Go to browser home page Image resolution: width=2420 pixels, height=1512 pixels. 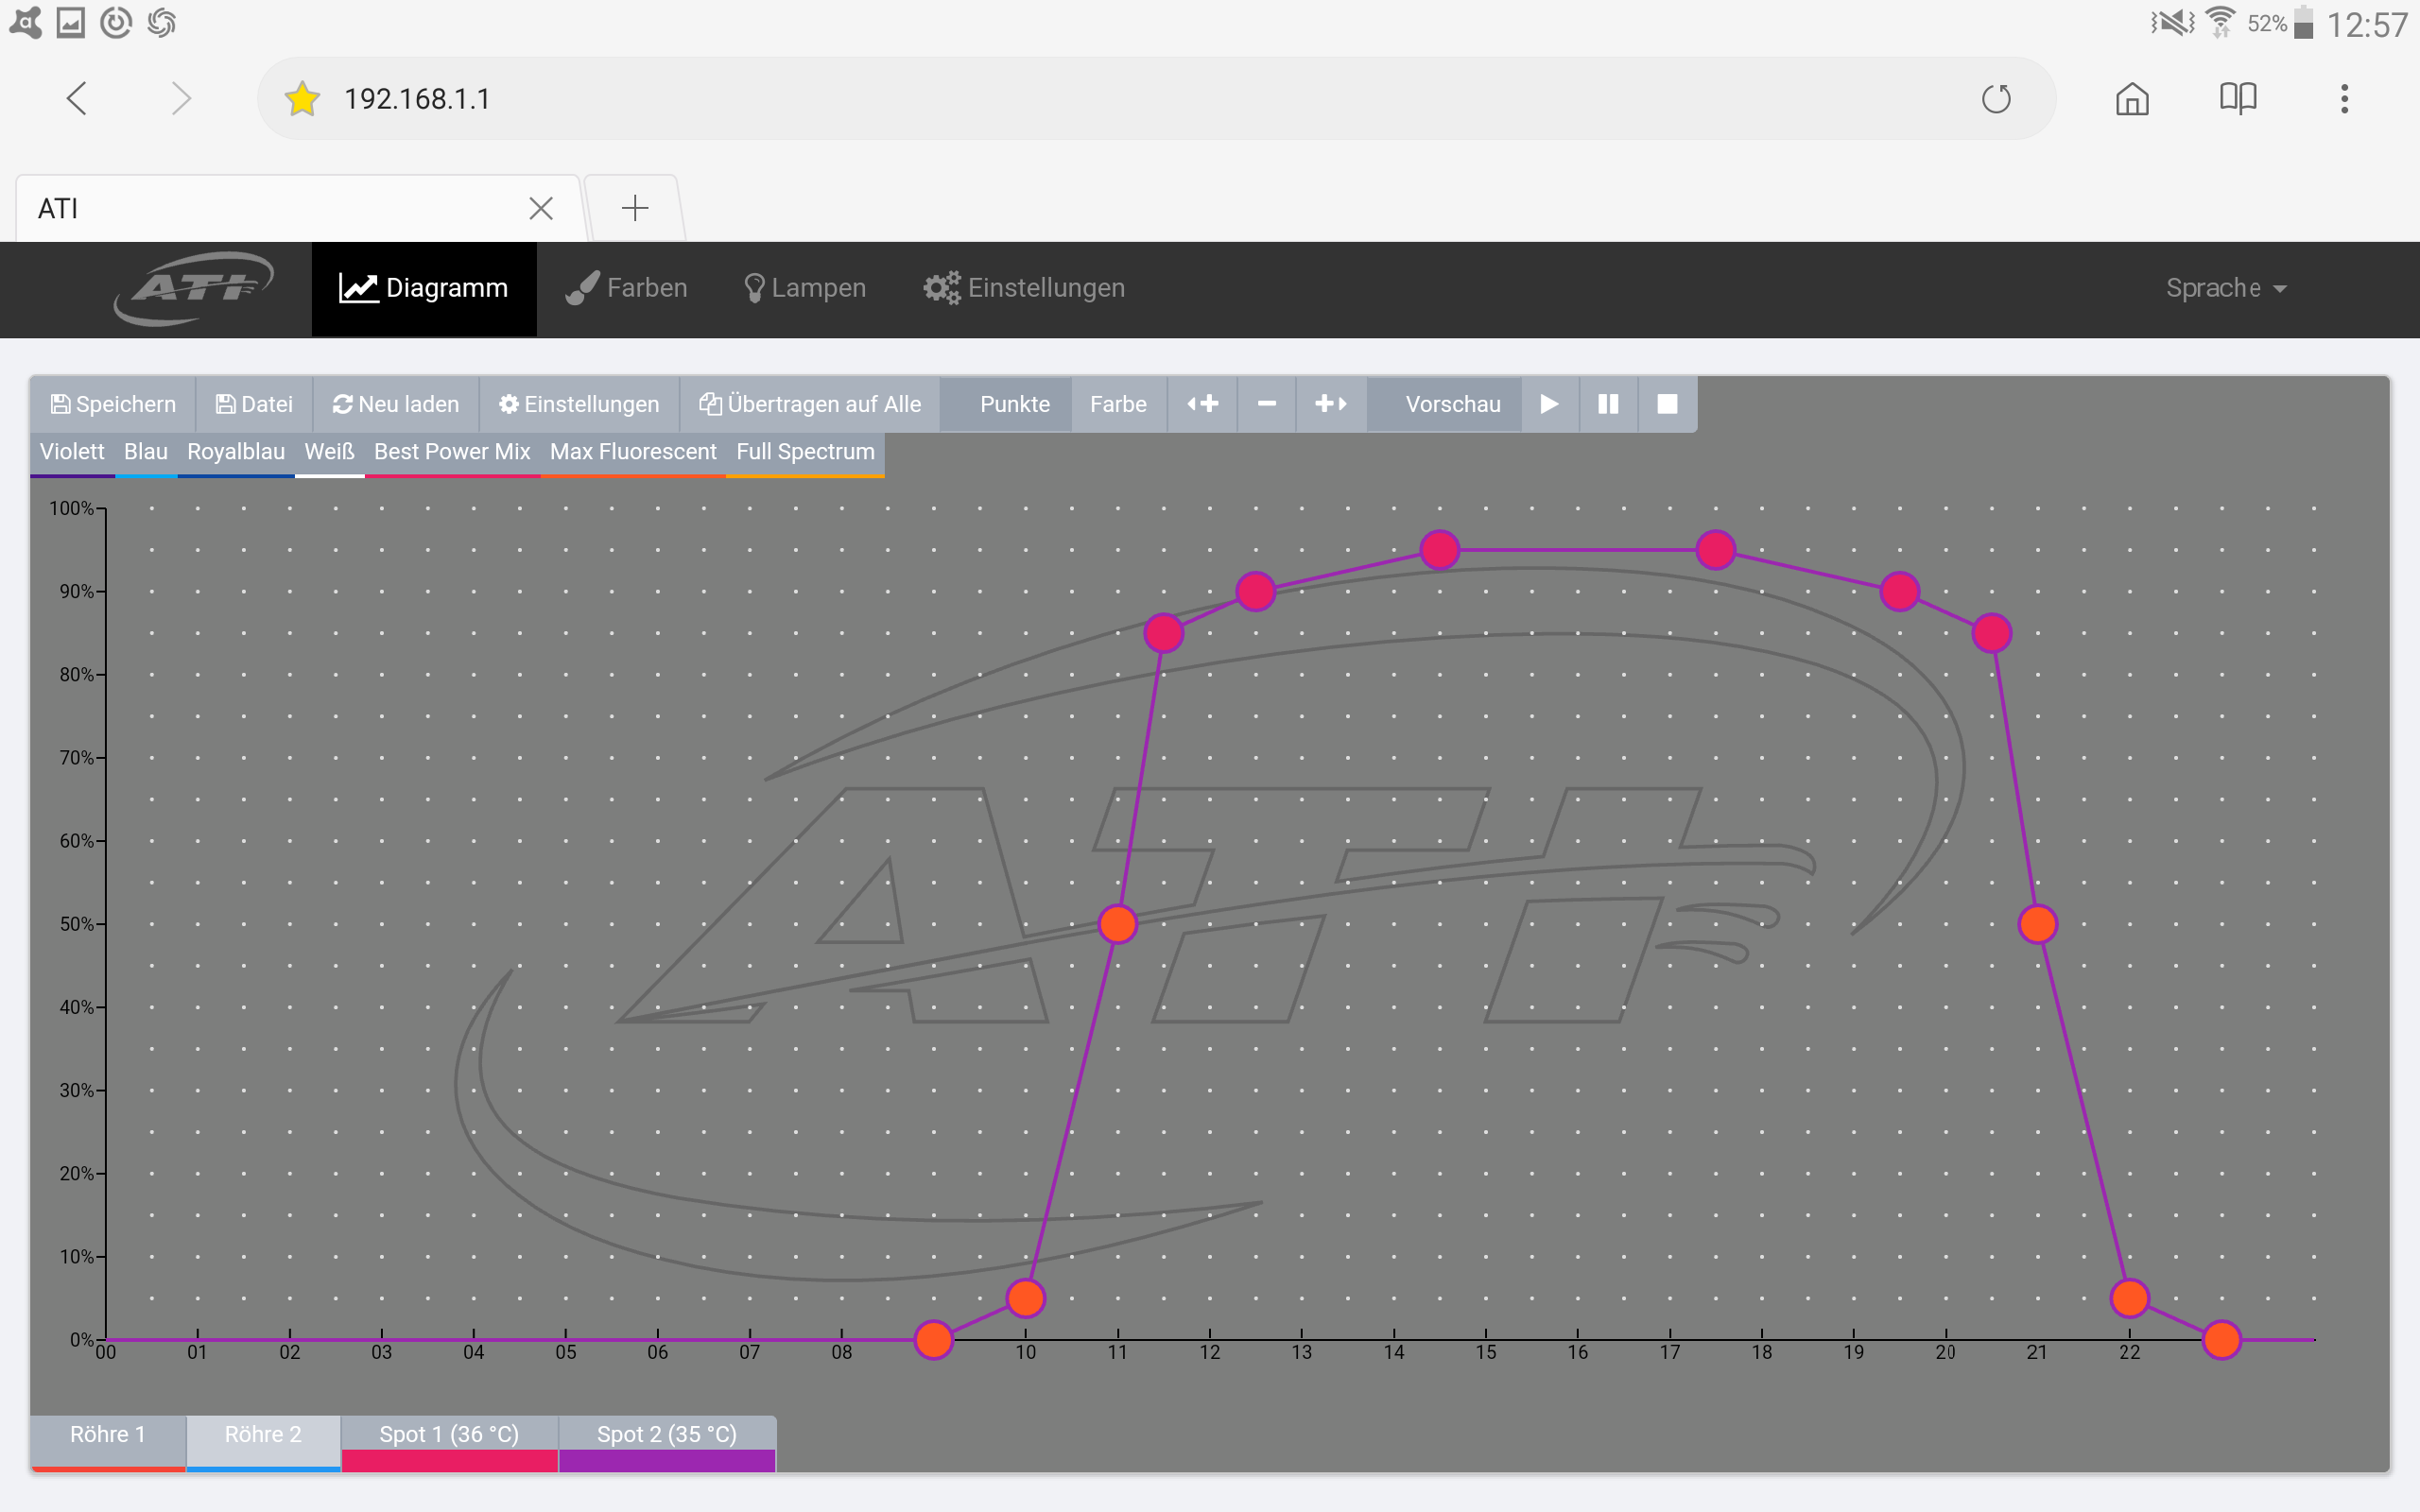(2132, 99)
